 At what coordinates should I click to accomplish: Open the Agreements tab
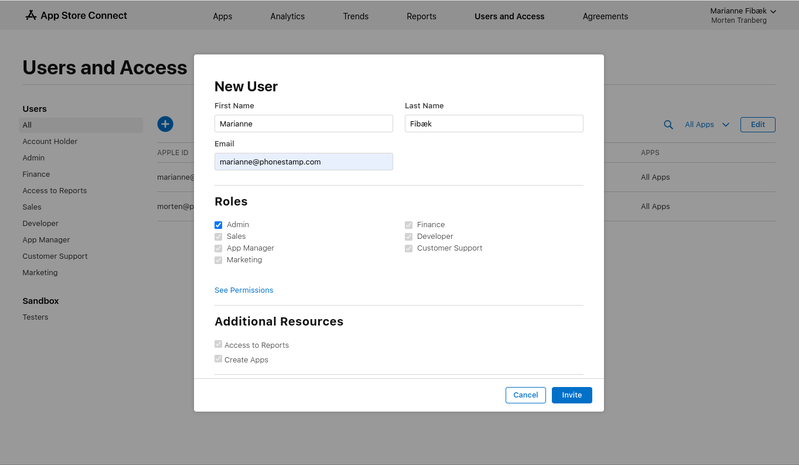605,16
